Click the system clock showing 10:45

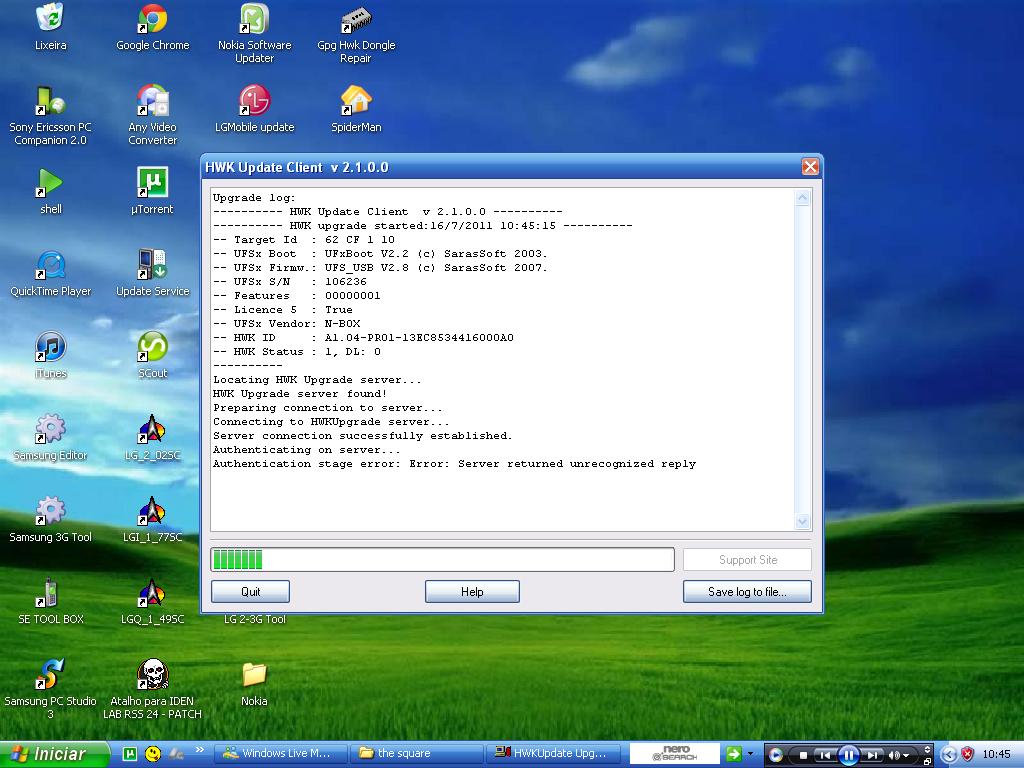point(997,754)
